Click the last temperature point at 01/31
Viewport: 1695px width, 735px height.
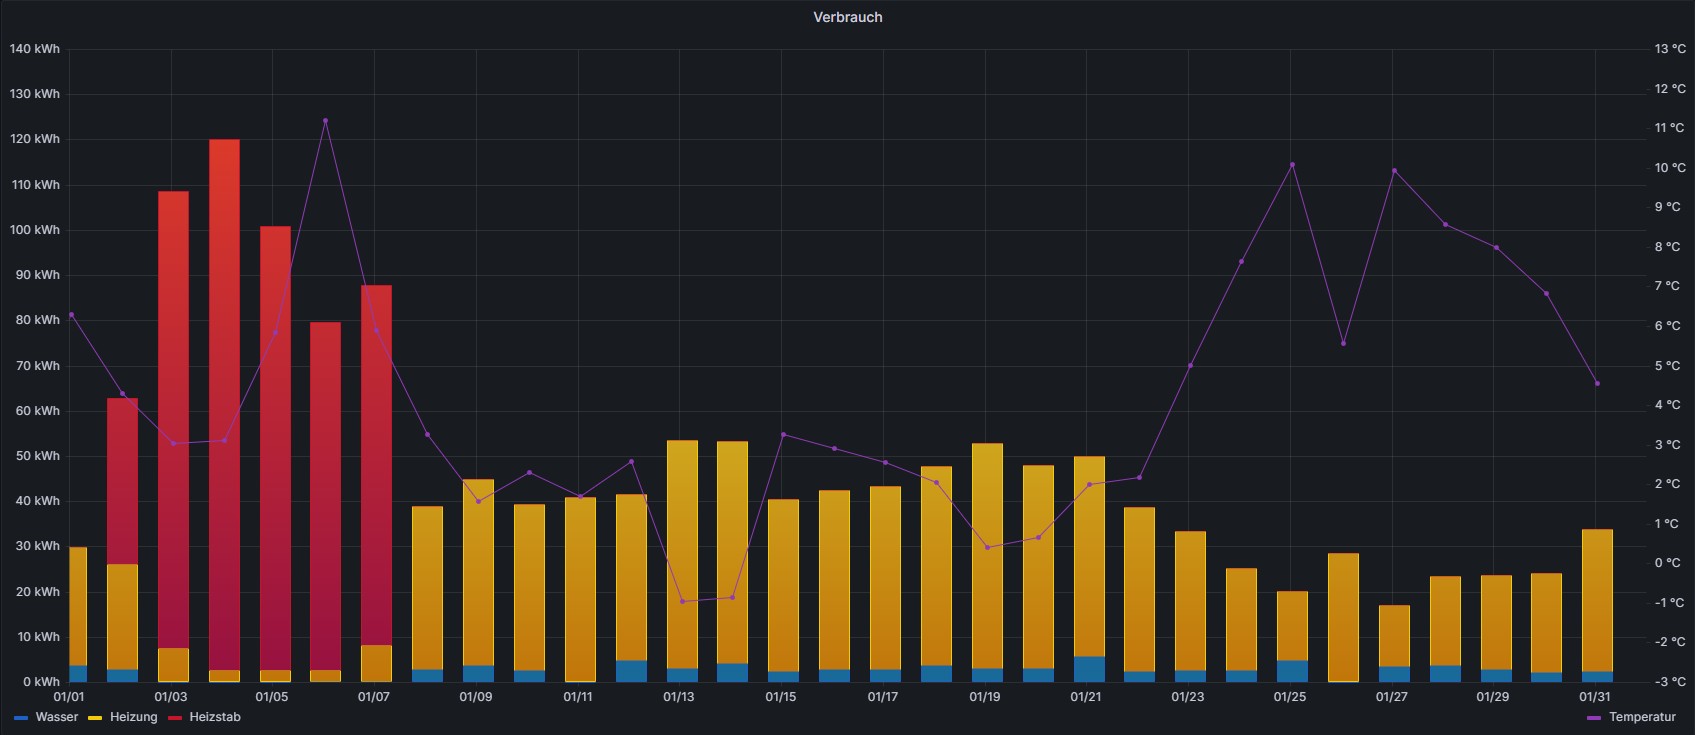point(1597,383)
